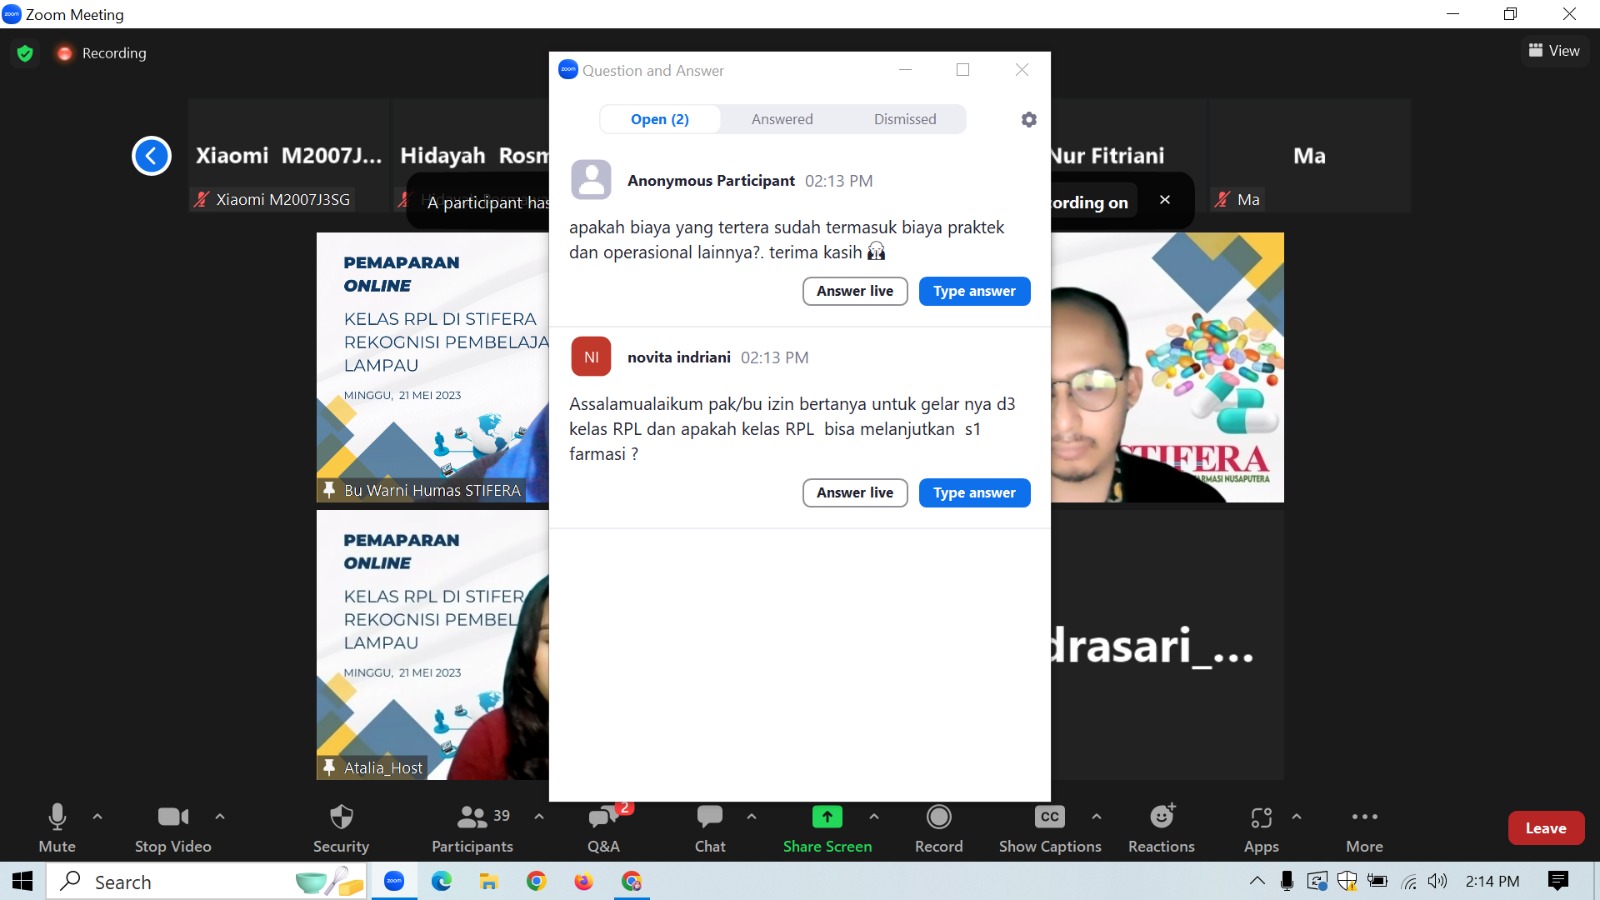This screenshot has width=1600, height=900.
Task: Expand the Share Screen options chevron
Action: point(873,817)
